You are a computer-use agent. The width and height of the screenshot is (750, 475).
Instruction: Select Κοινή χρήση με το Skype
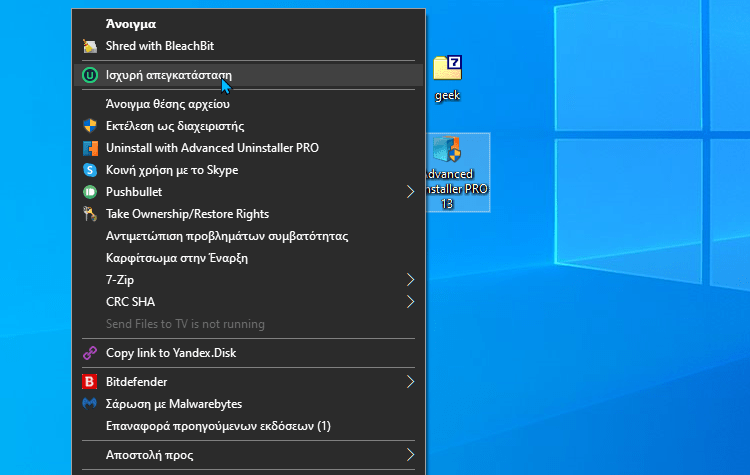pos(248,170)
